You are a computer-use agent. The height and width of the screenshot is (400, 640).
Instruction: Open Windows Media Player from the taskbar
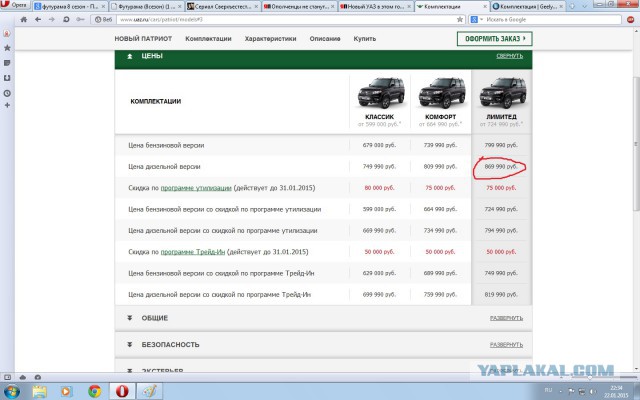(66, 392)
